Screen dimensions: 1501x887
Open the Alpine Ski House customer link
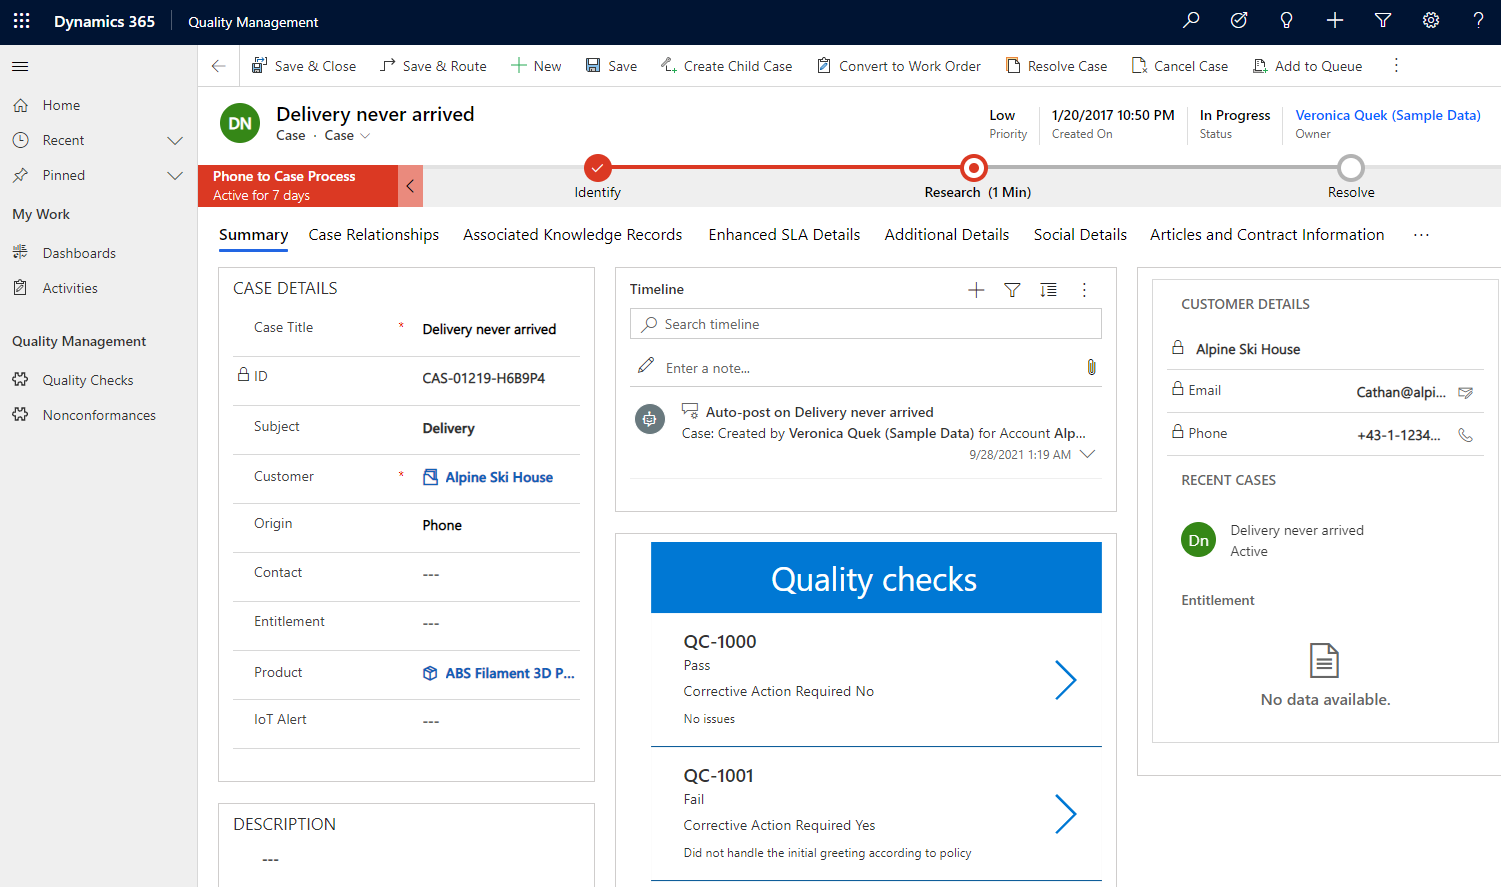tap(499, 478)
